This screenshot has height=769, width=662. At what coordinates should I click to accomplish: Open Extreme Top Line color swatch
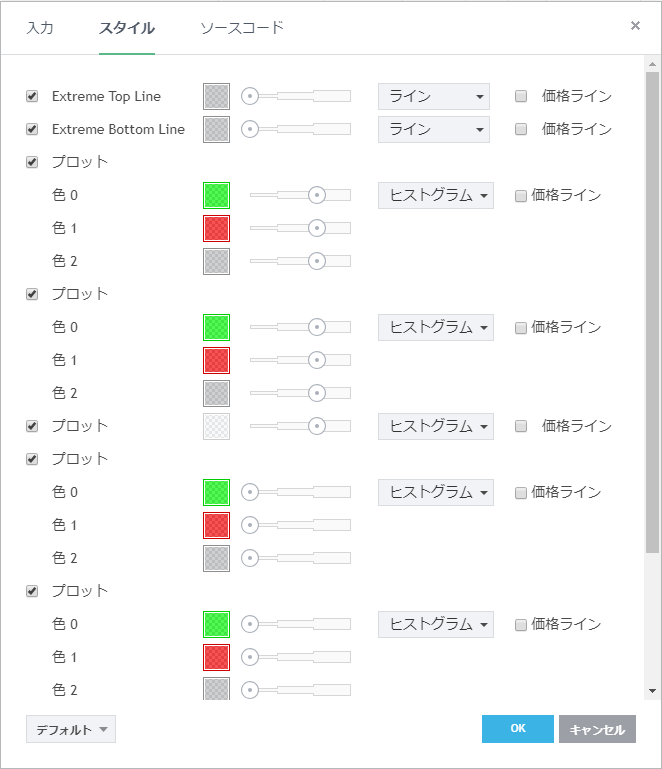pyautogui.click(x=216, y=96)
